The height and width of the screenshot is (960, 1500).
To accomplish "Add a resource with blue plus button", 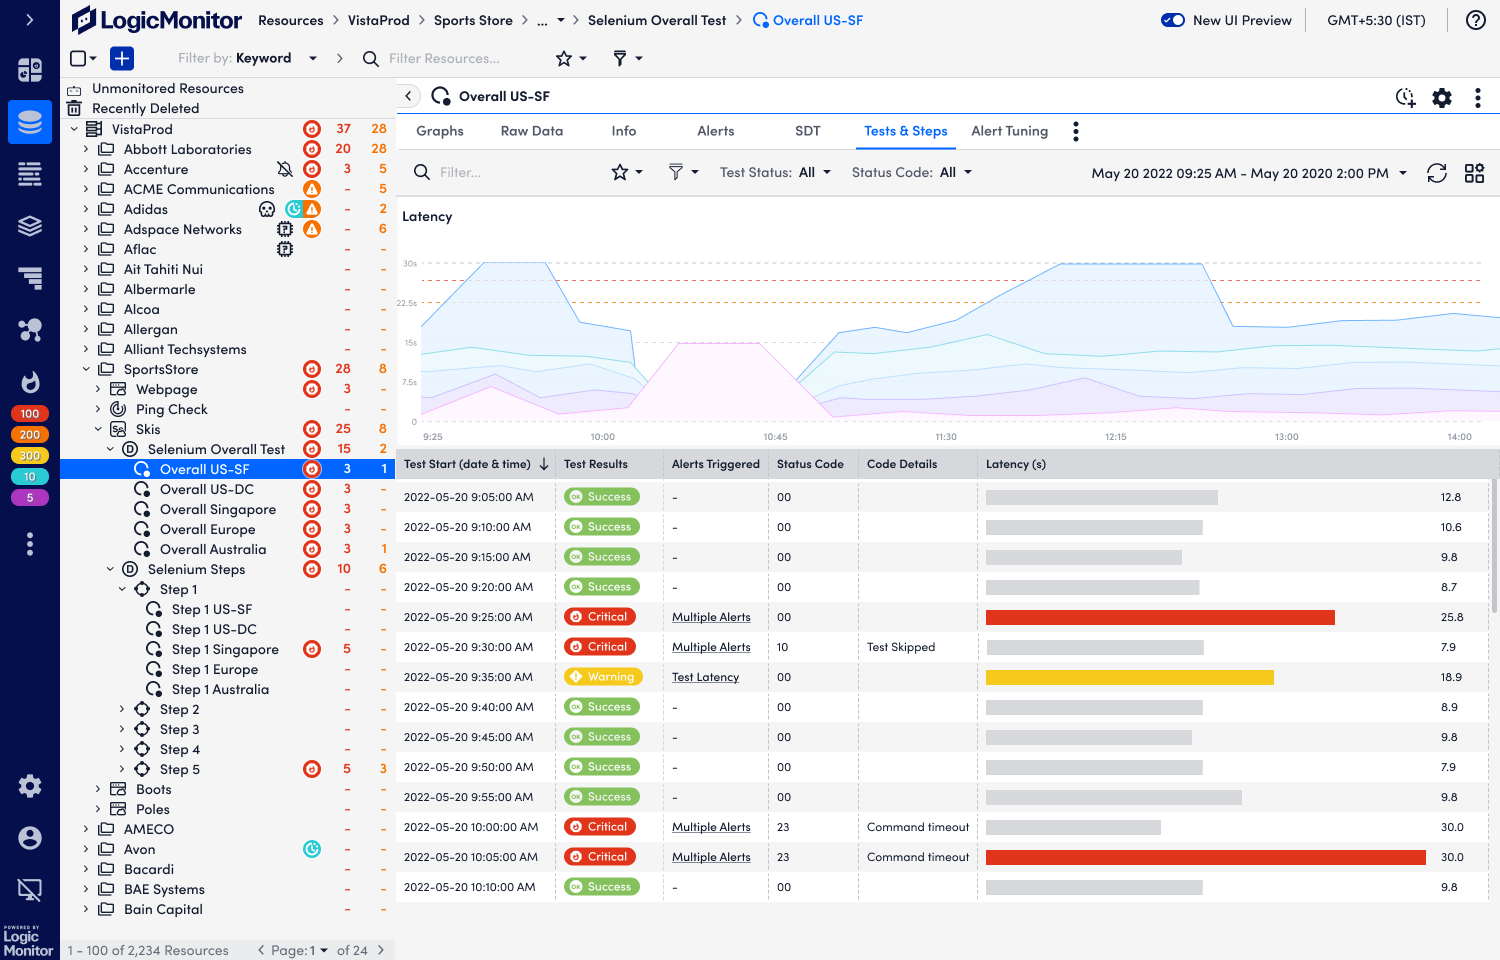I will point(122,58).
